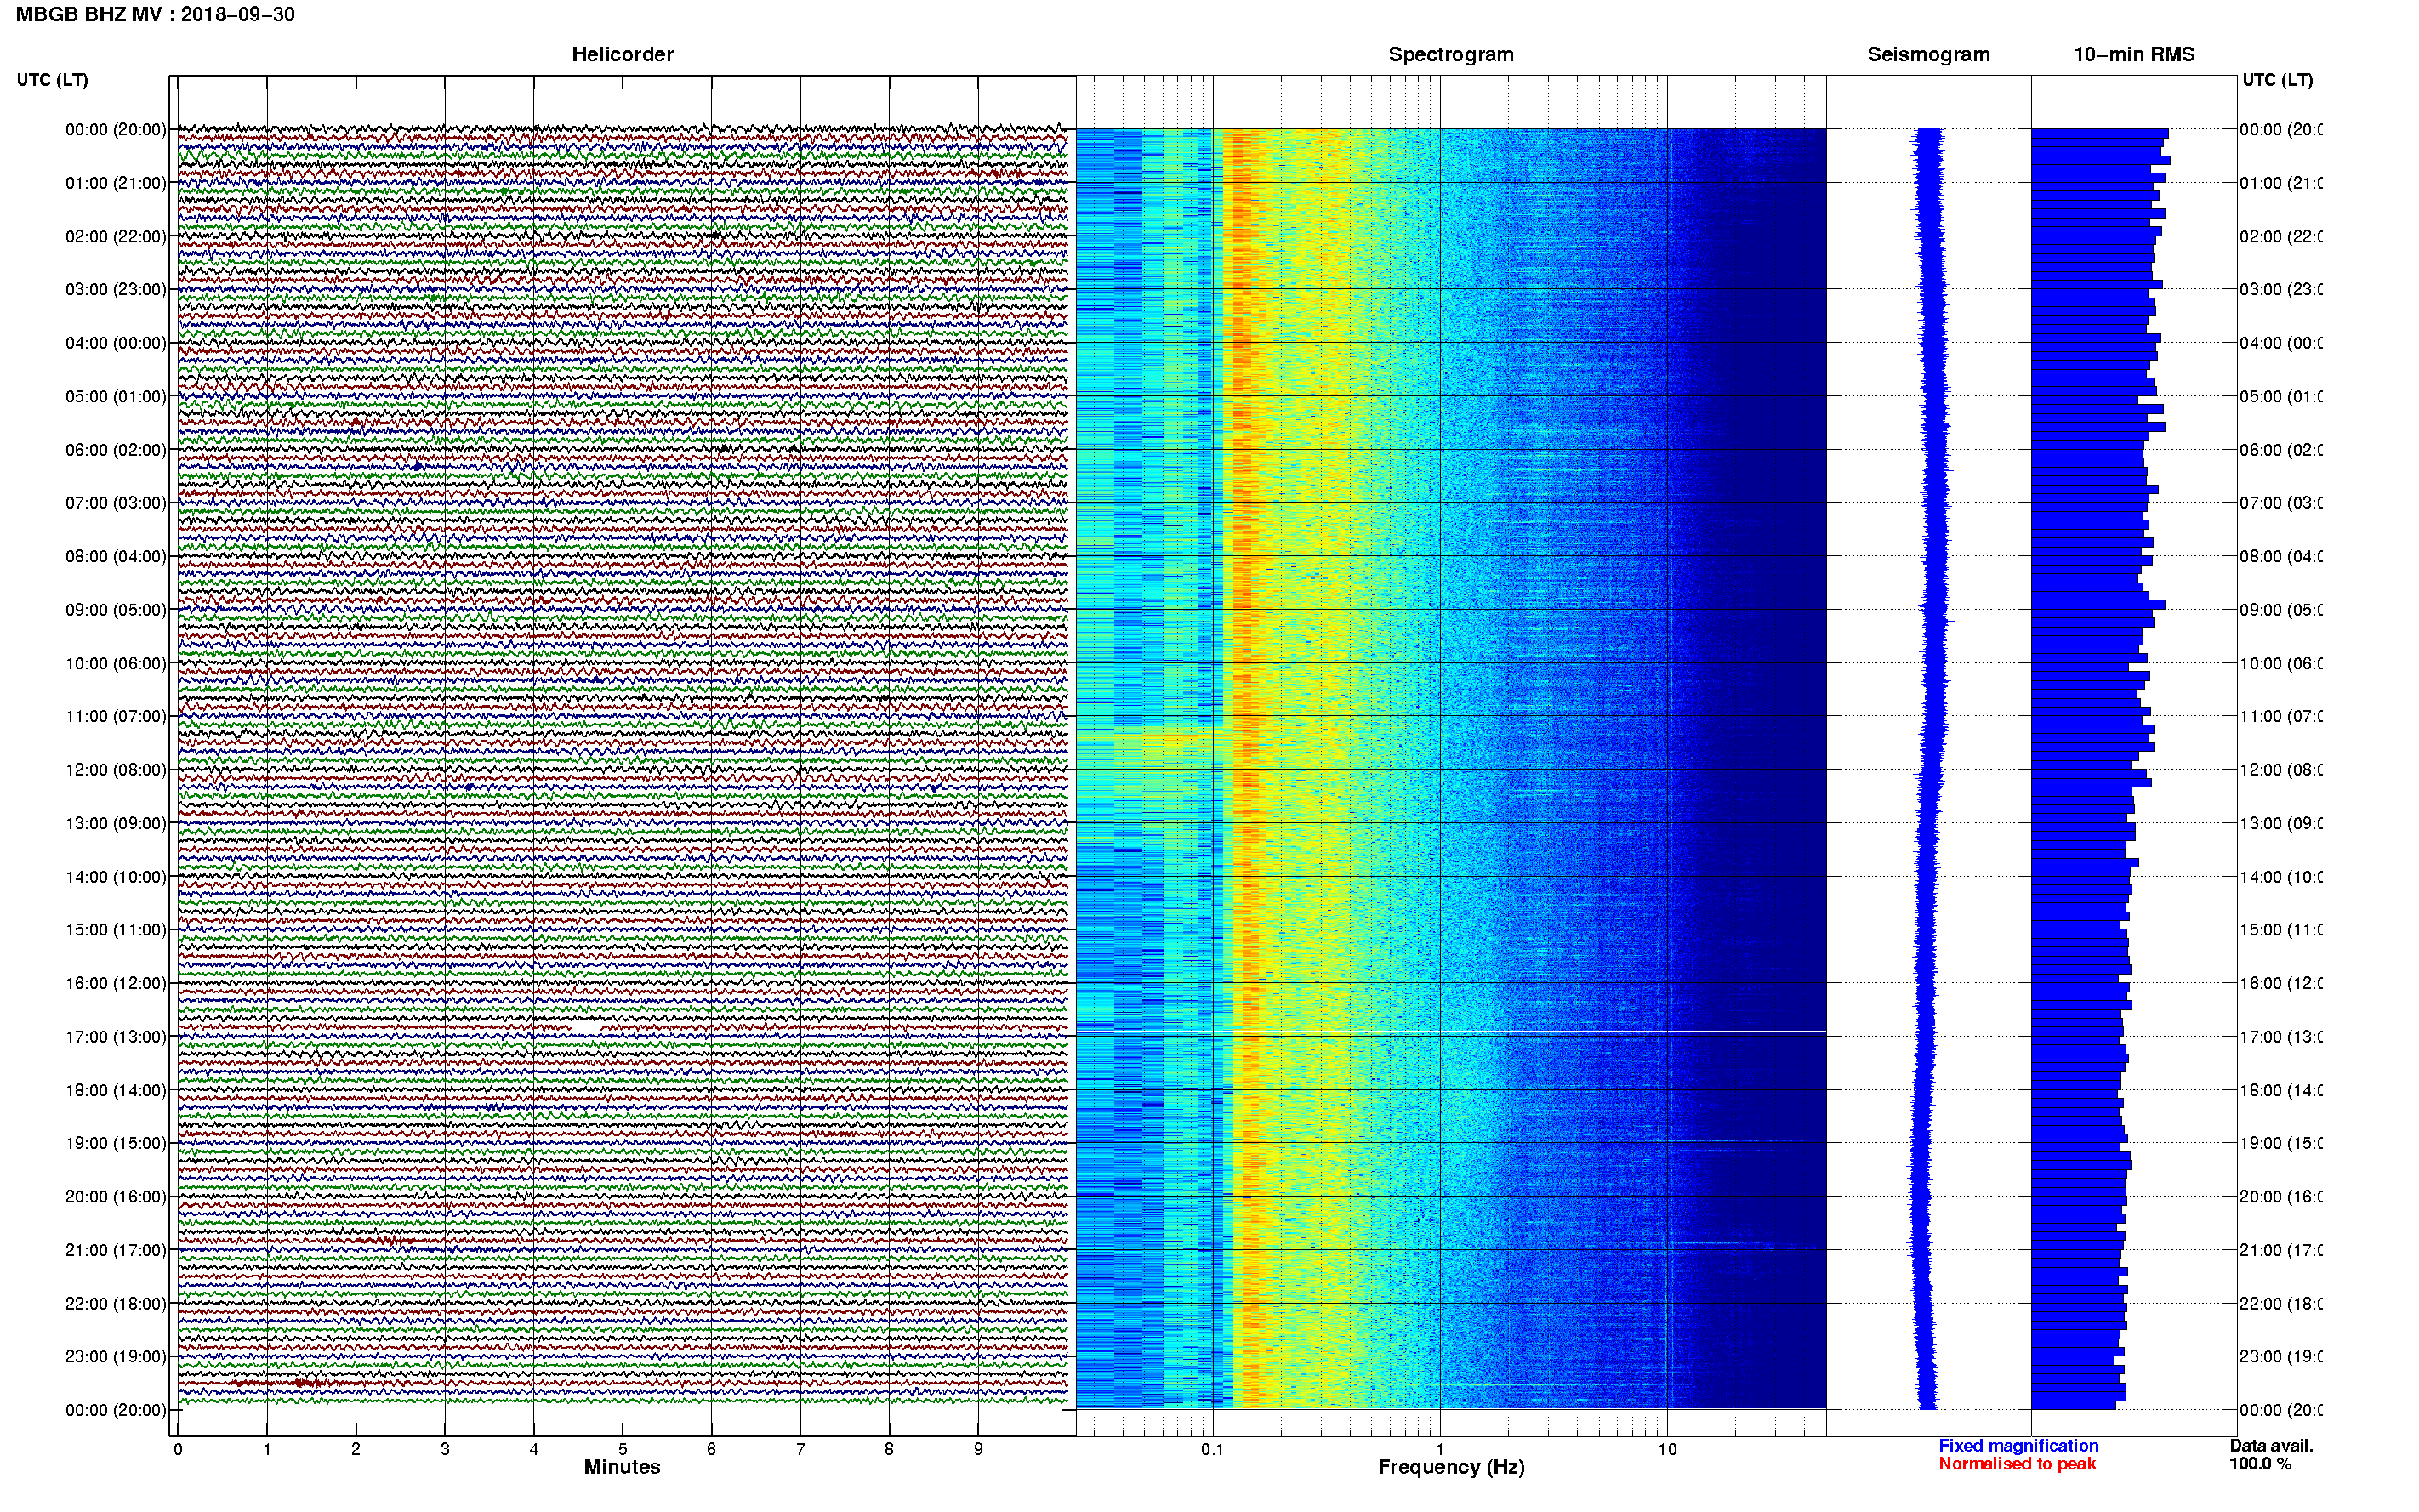This screenshot has height=1512, width=2419.
Task: Click minute tick label 3 on Helicorder axis
Action: coord(445,1449)
